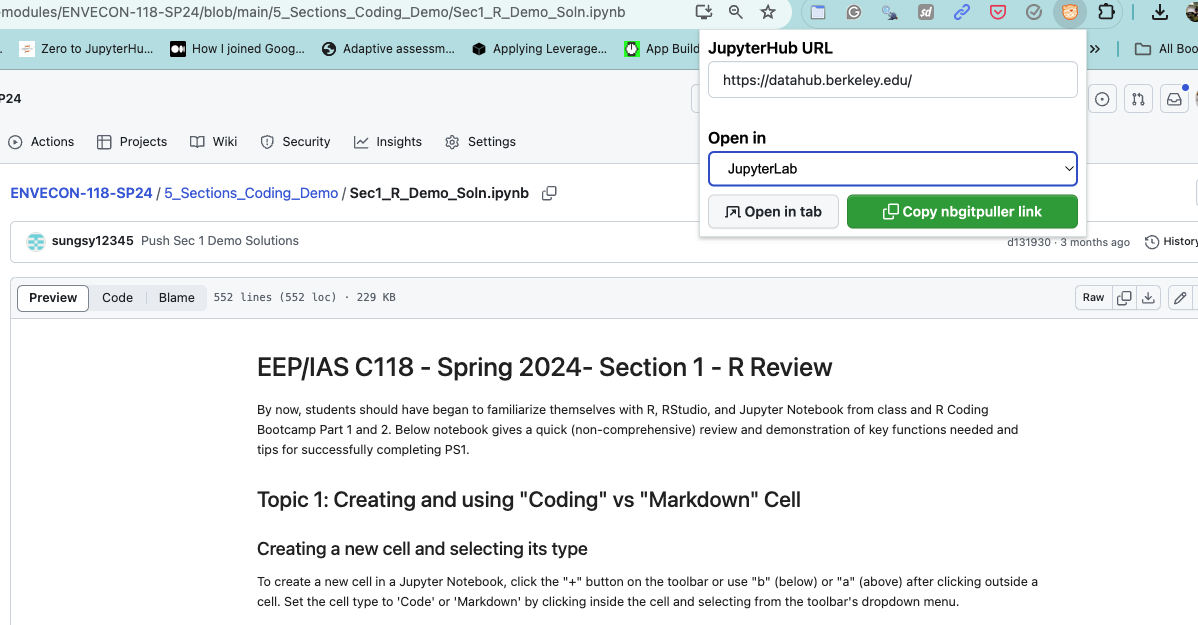Viewport: 1198px width, 625px height.
Task: Click the ENVECON-118-SP24 breadcrumb link
Action: tap(81, 193)
